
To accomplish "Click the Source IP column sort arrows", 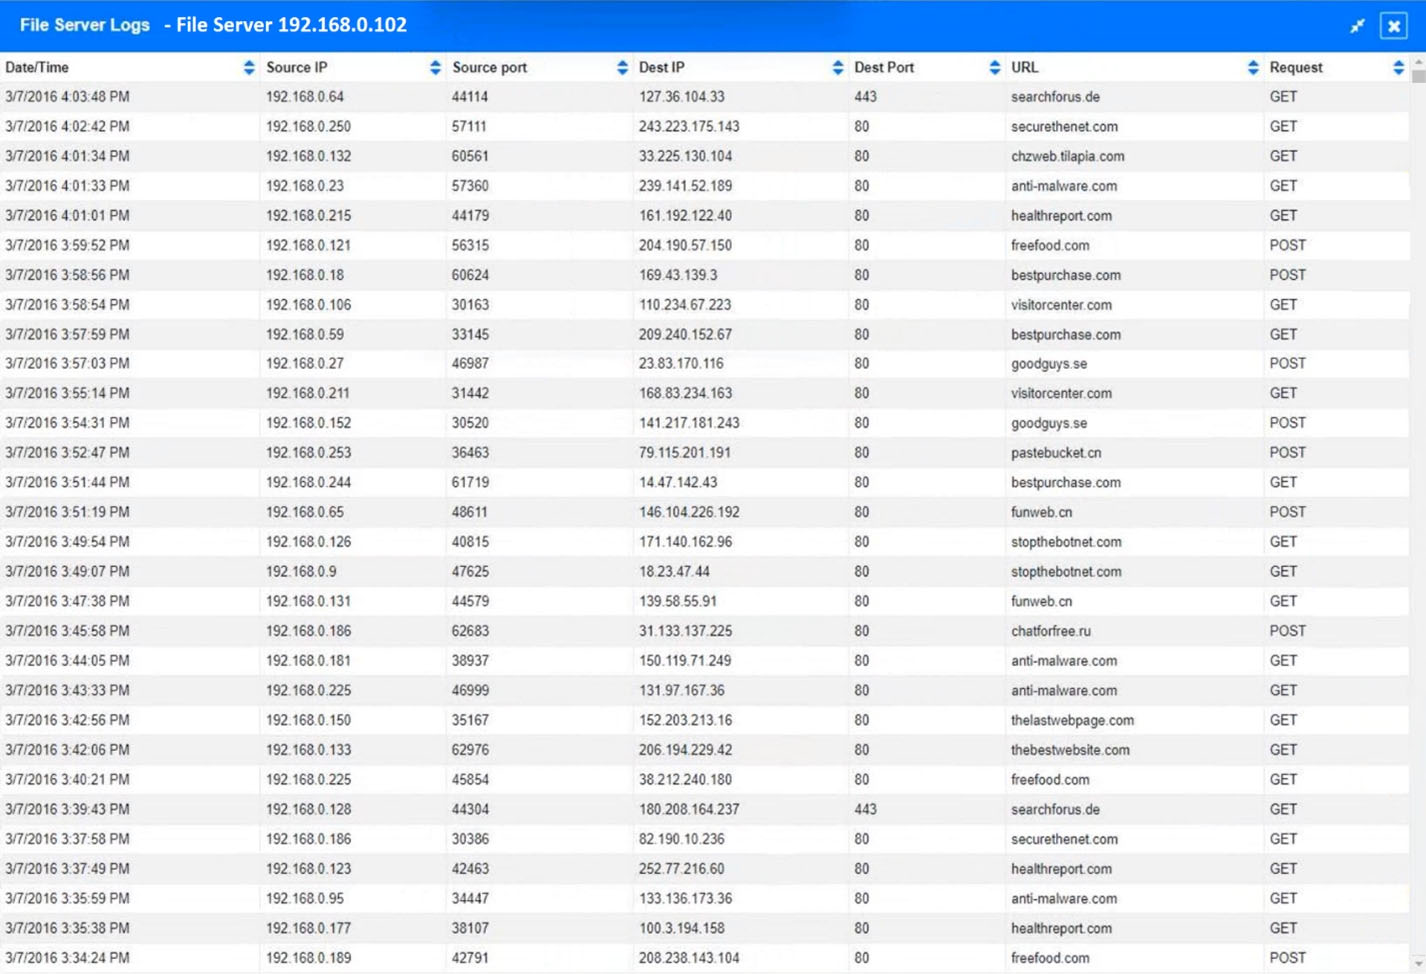I will point(435,67).
